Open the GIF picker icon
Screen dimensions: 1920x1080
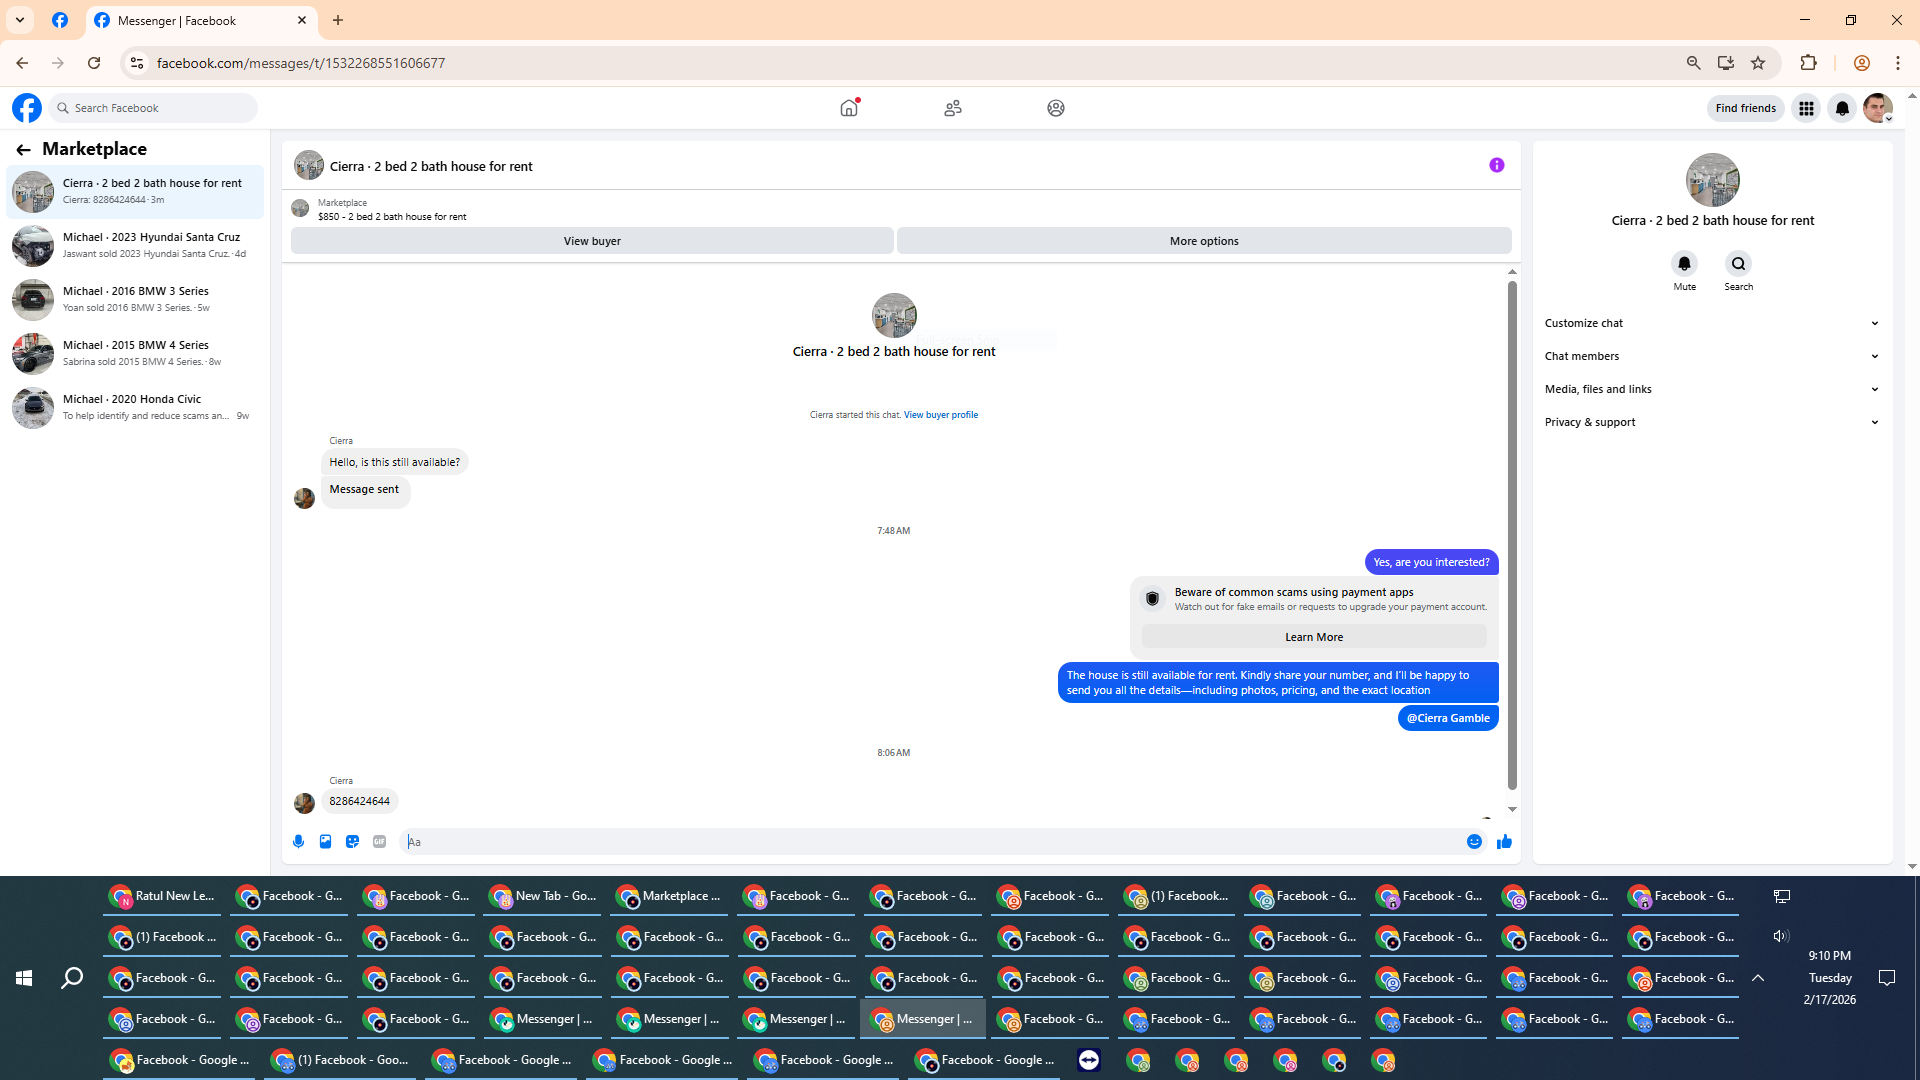pos(379,842)
